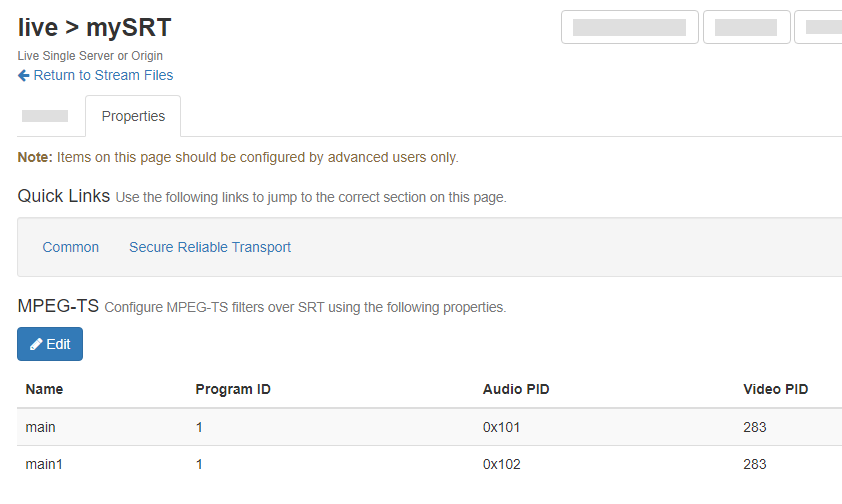Open the Return to Stream Files link
Image resolution: width=842 pixels, height=504 pixels.
[103, 75]
